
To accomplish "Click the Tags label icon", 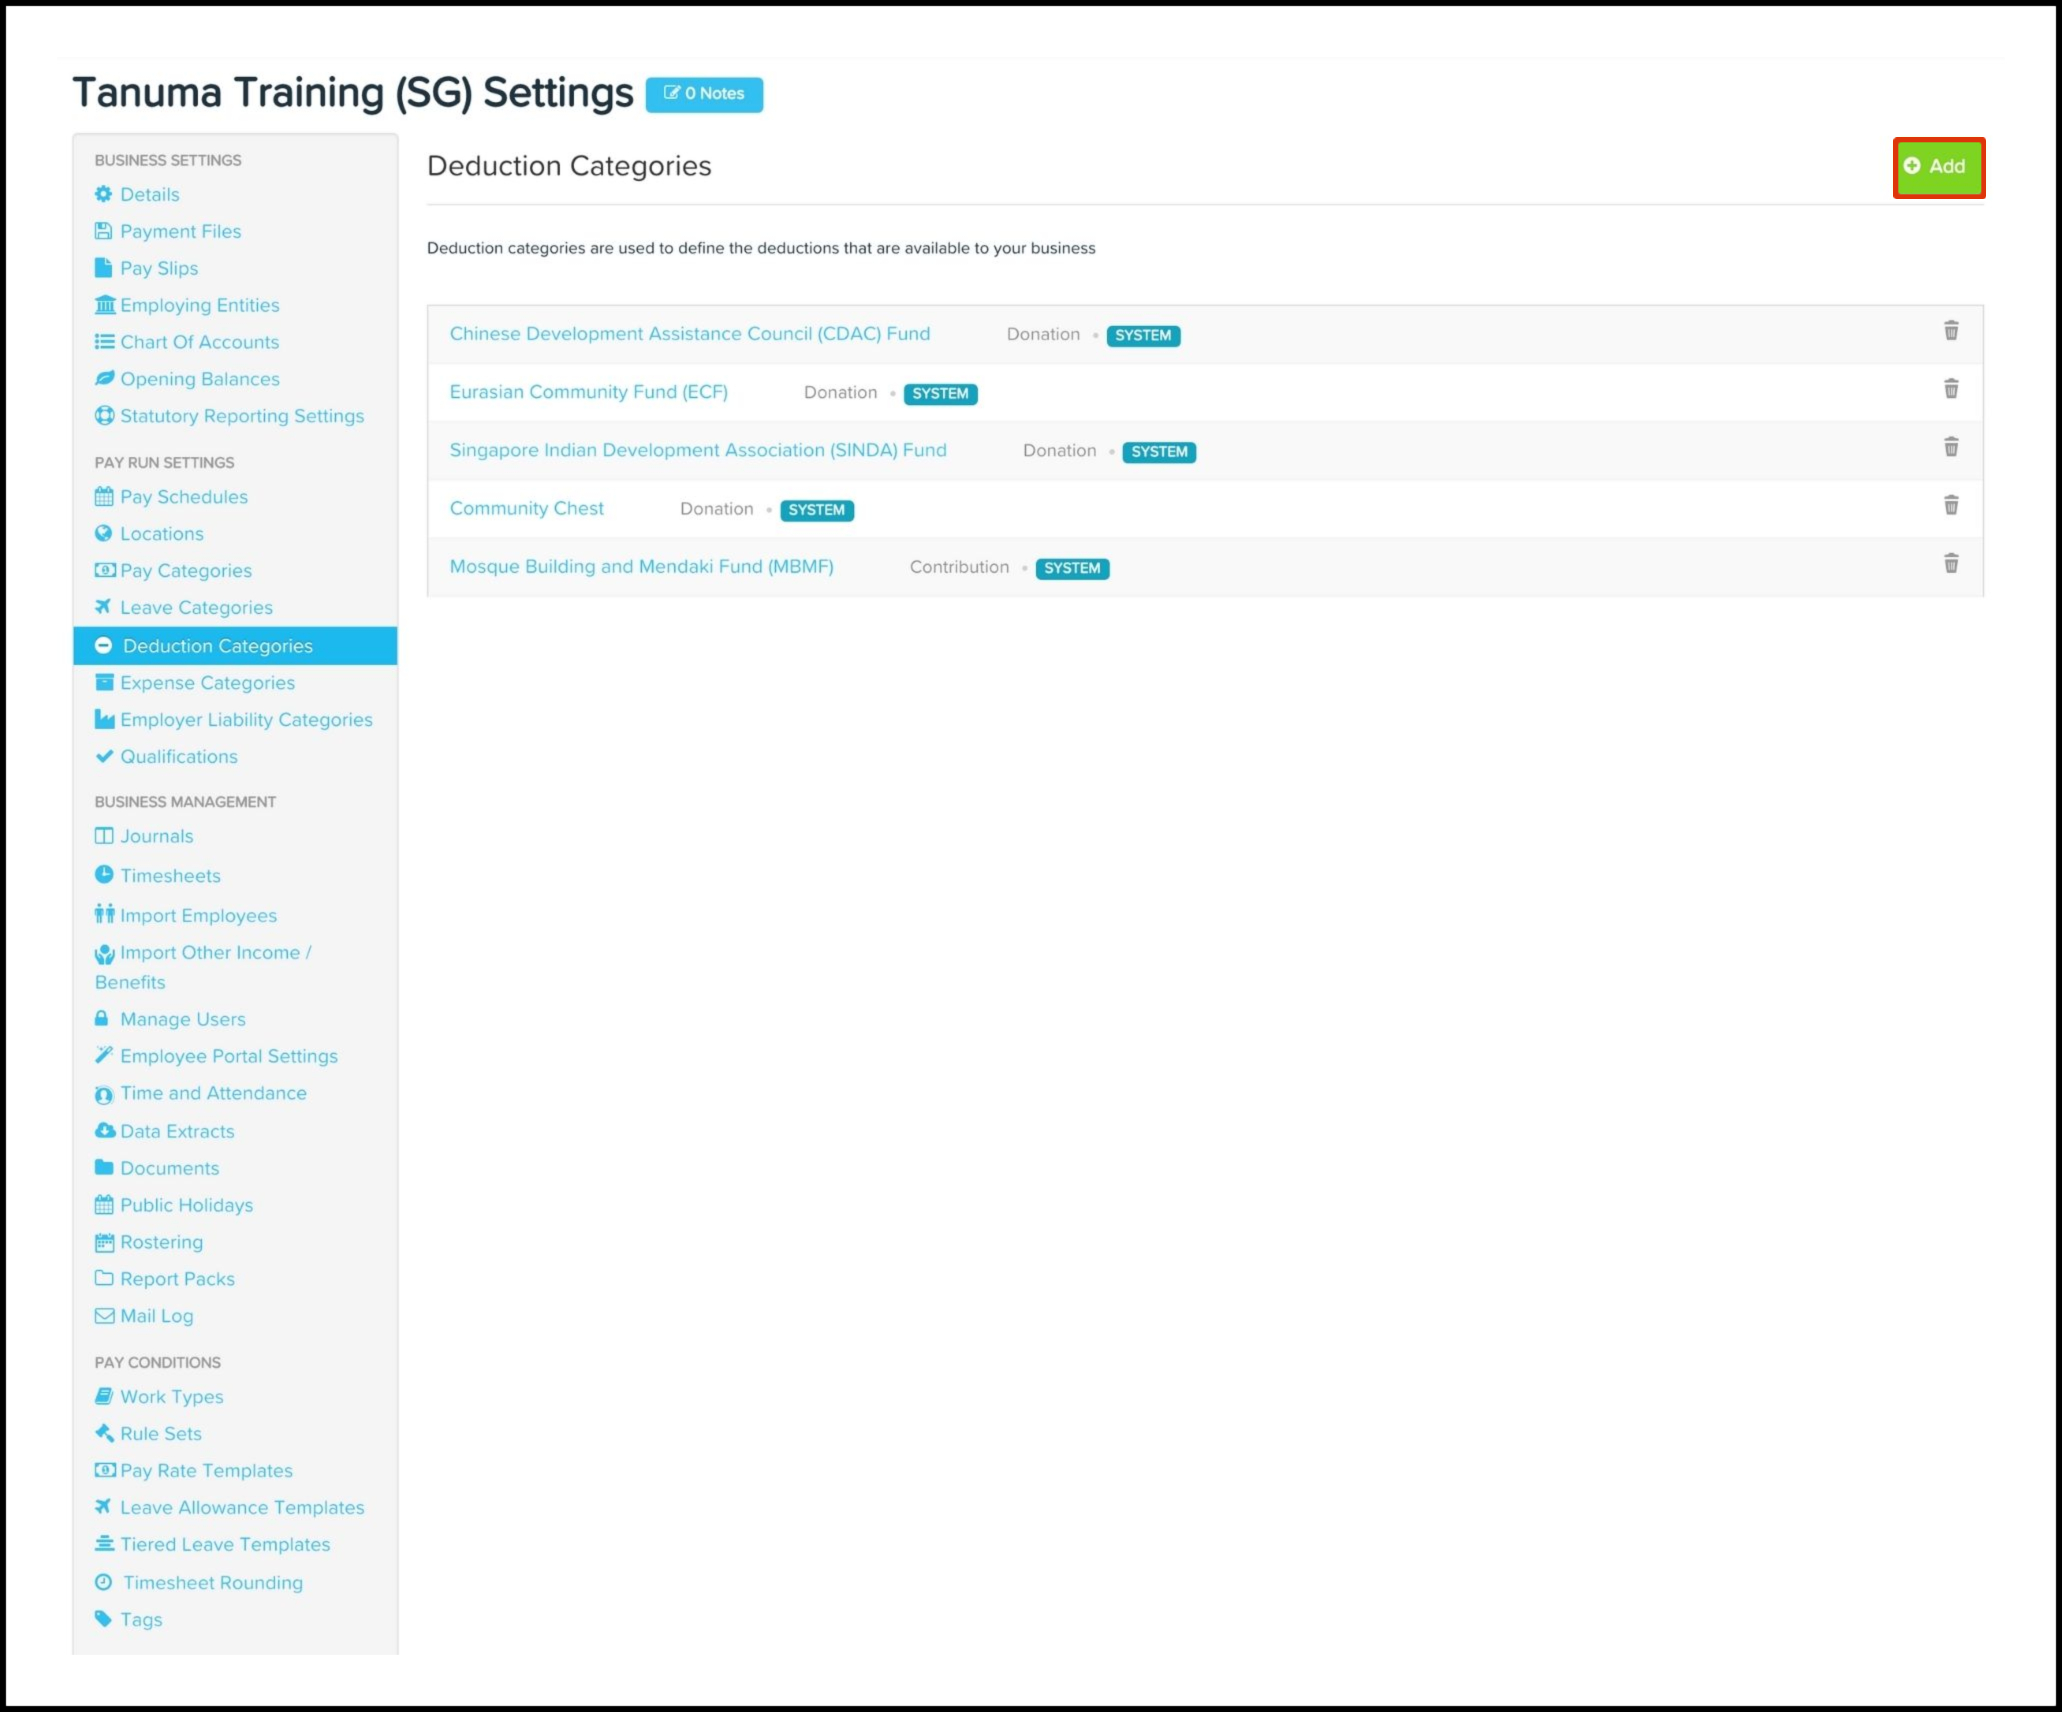I will pos(103,1619).
